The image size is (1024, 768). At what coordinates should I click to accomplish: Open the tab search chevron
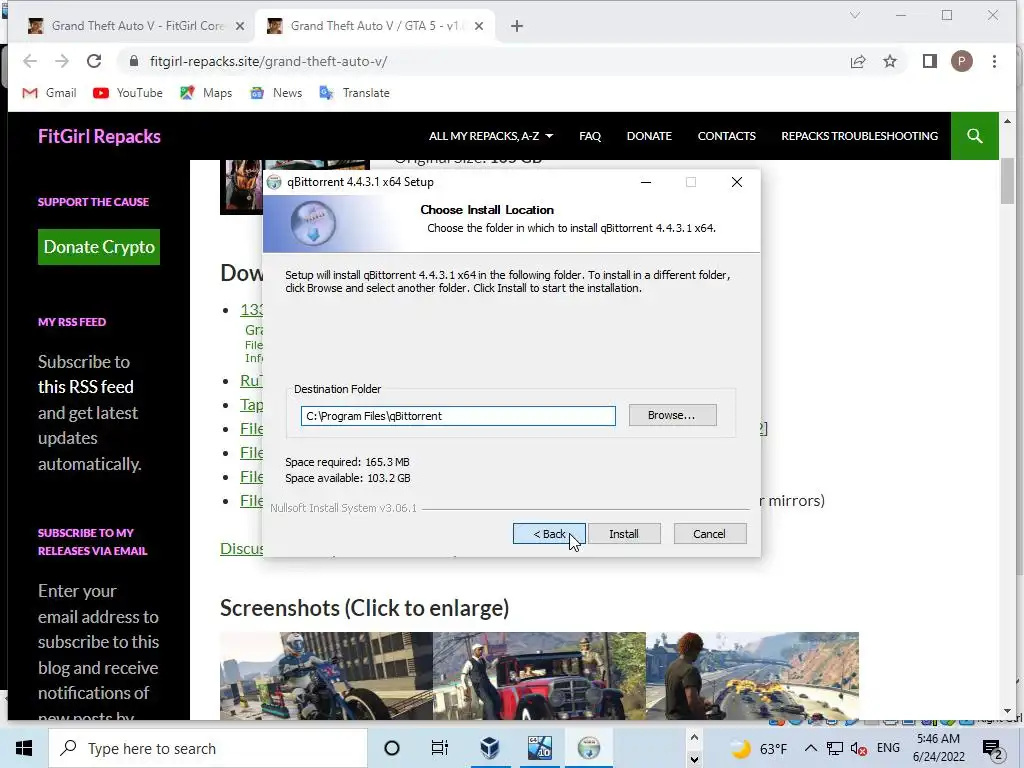click(x=855, y=15)
